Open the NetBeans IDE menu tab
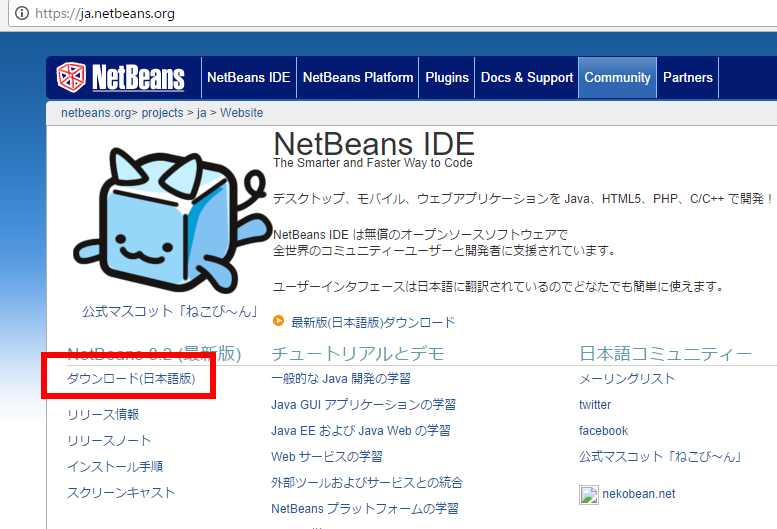Image resolution: width=777 pixels, height=529 pixels. point(249,78)
